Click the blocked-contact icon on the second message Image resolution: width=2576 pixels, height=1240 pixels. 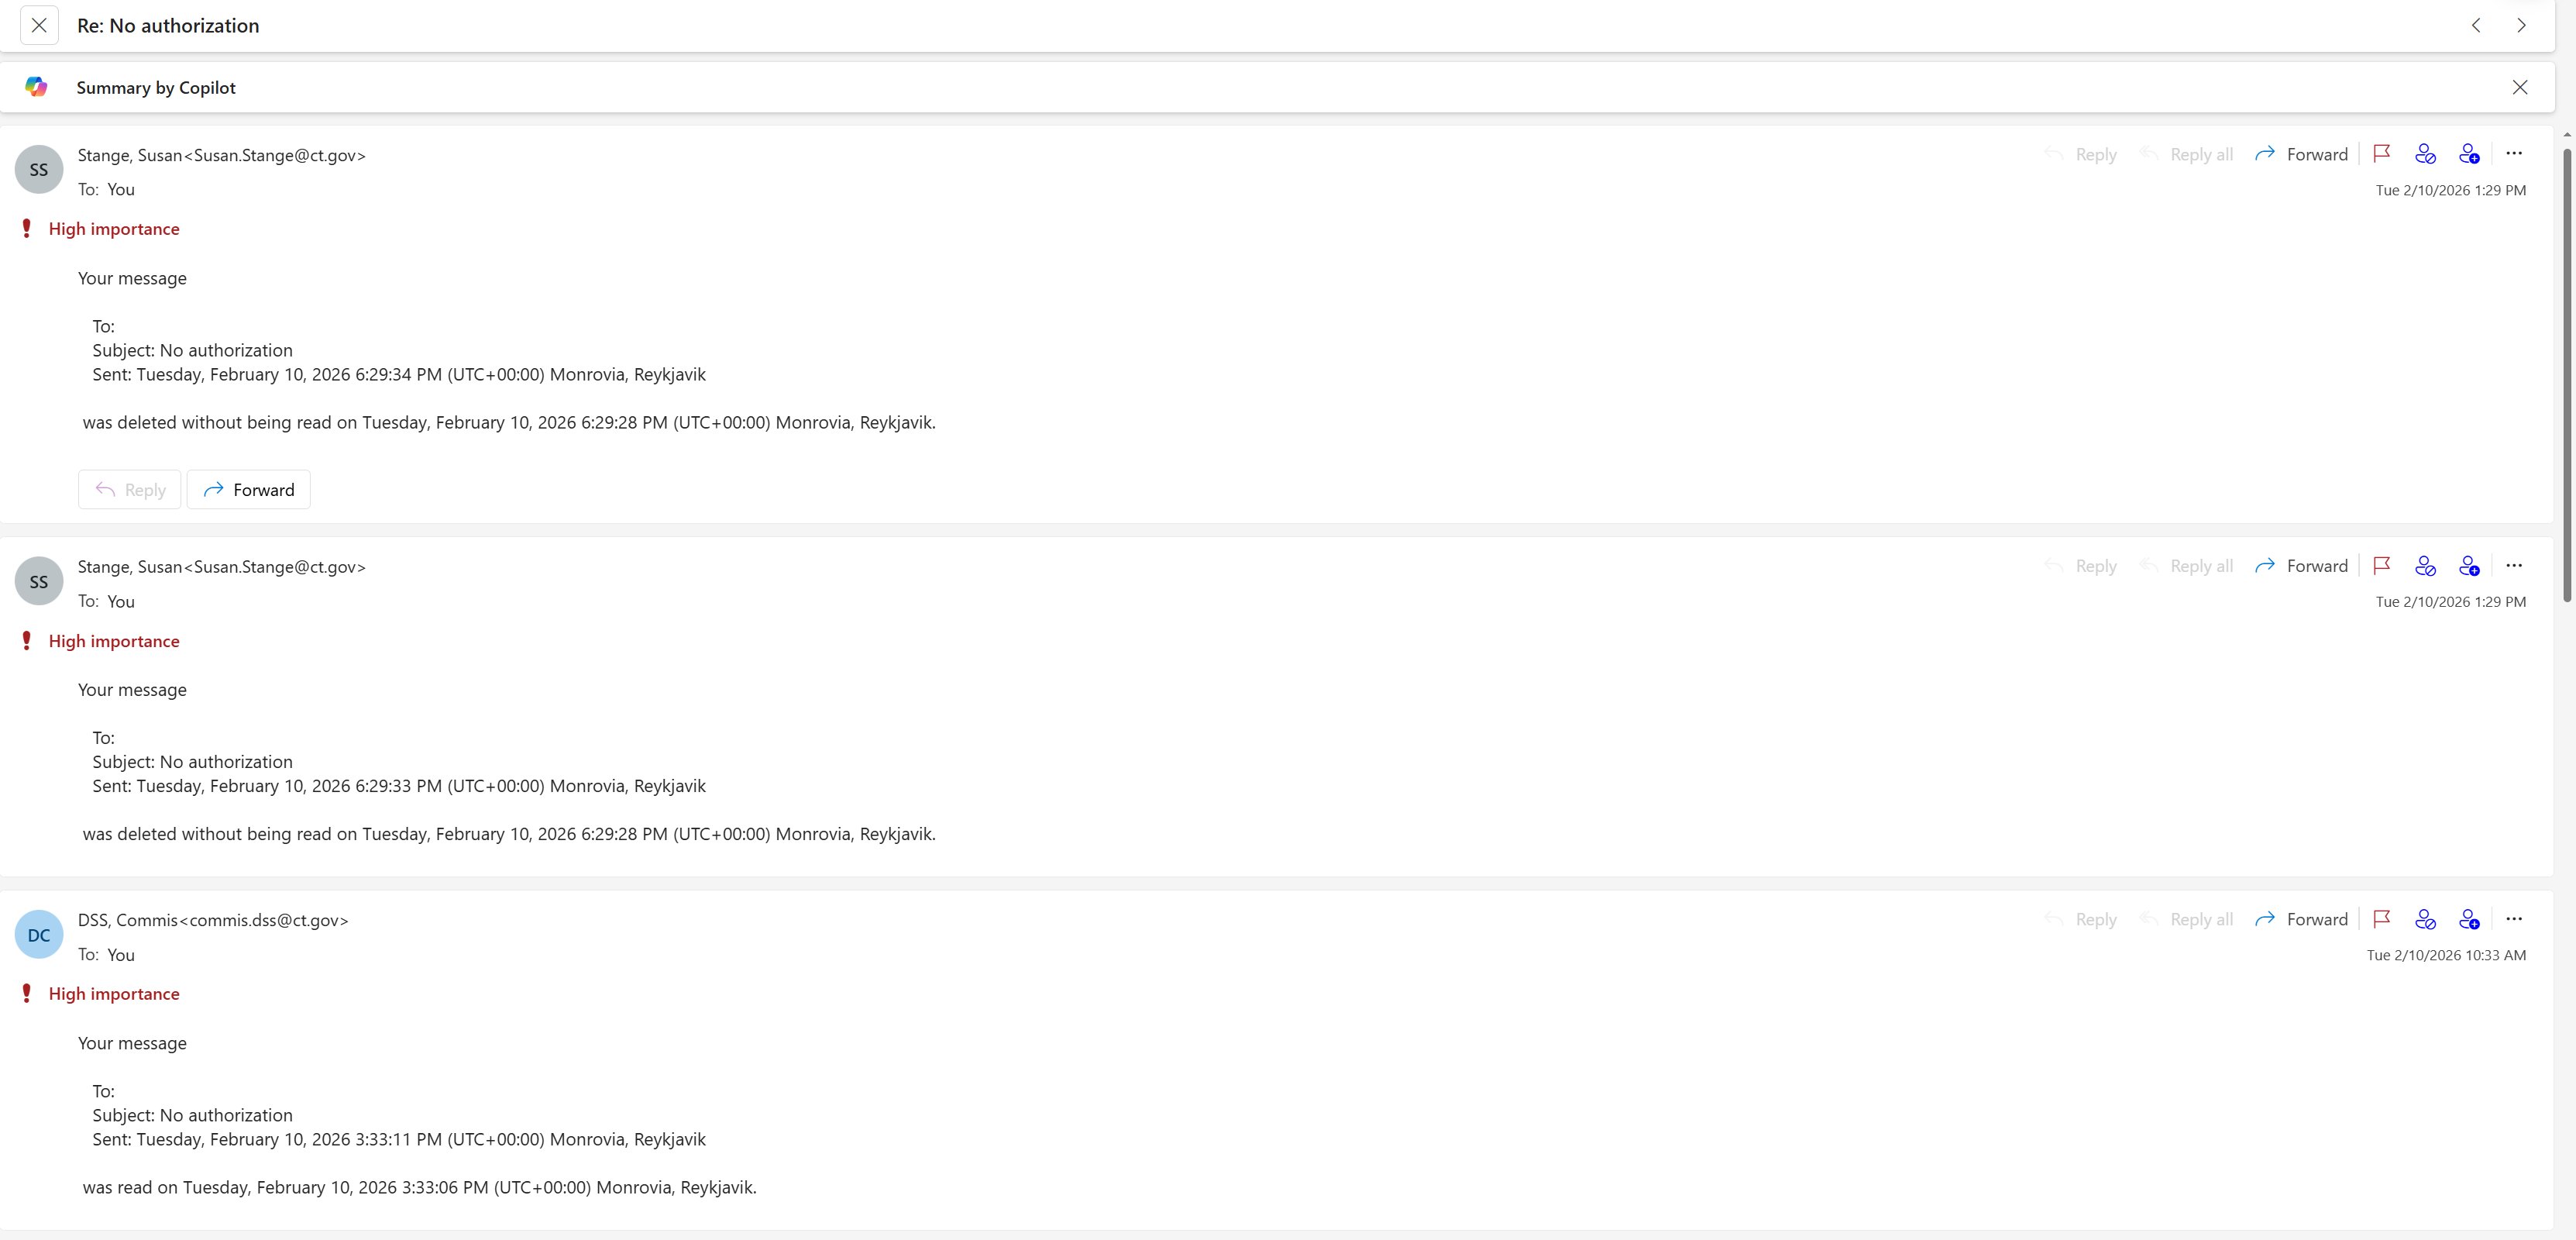pos(2425,566)
